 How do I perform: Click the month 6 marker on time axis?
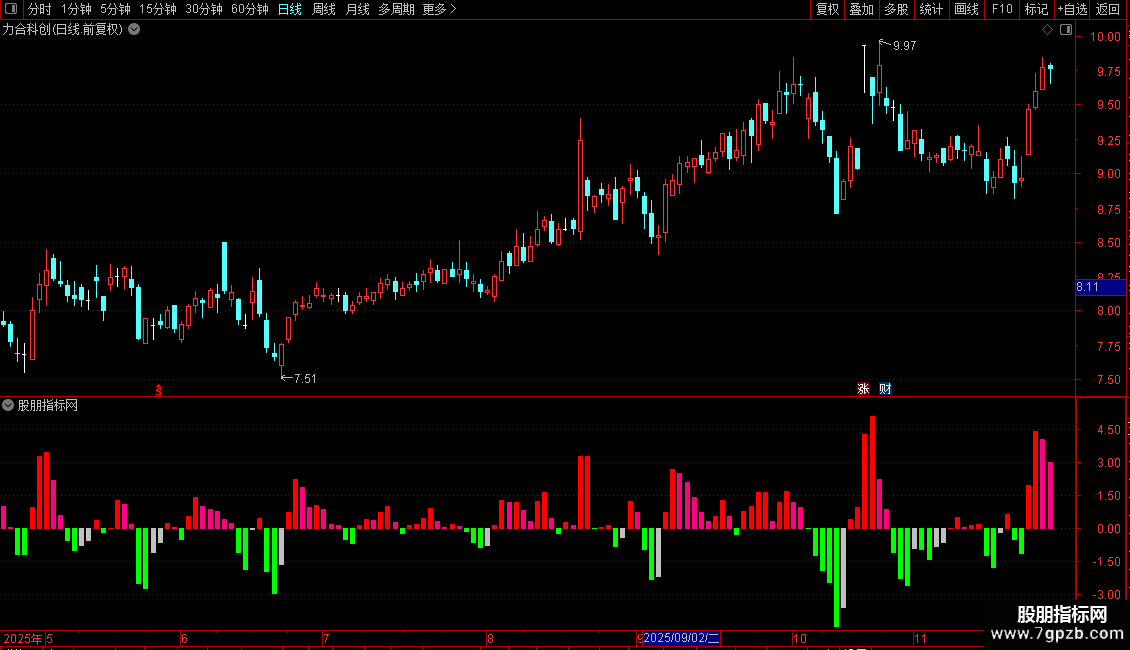[184, 638]
